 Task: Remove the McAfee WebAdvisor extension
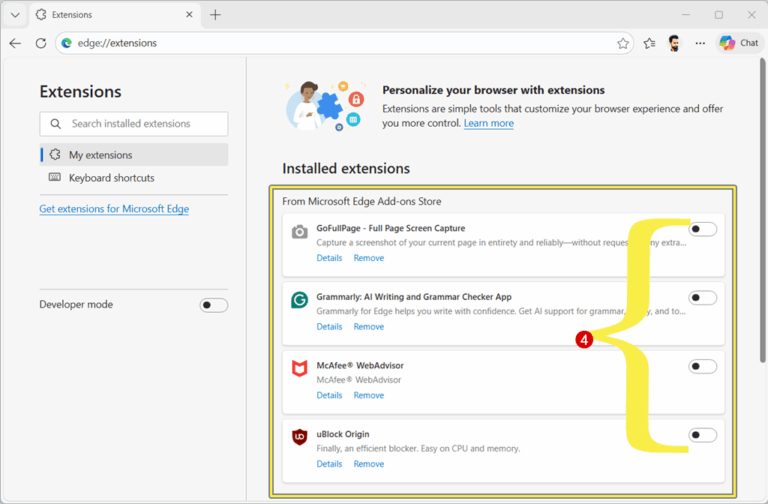click(369, 395)
